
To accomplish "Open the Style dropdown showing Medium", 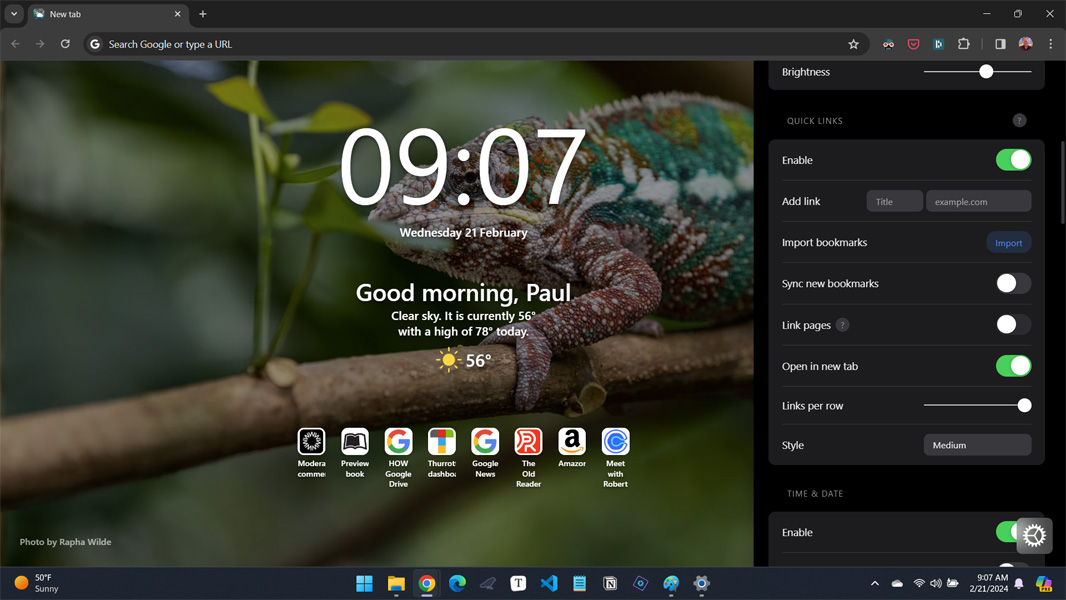I will [977, 445].
